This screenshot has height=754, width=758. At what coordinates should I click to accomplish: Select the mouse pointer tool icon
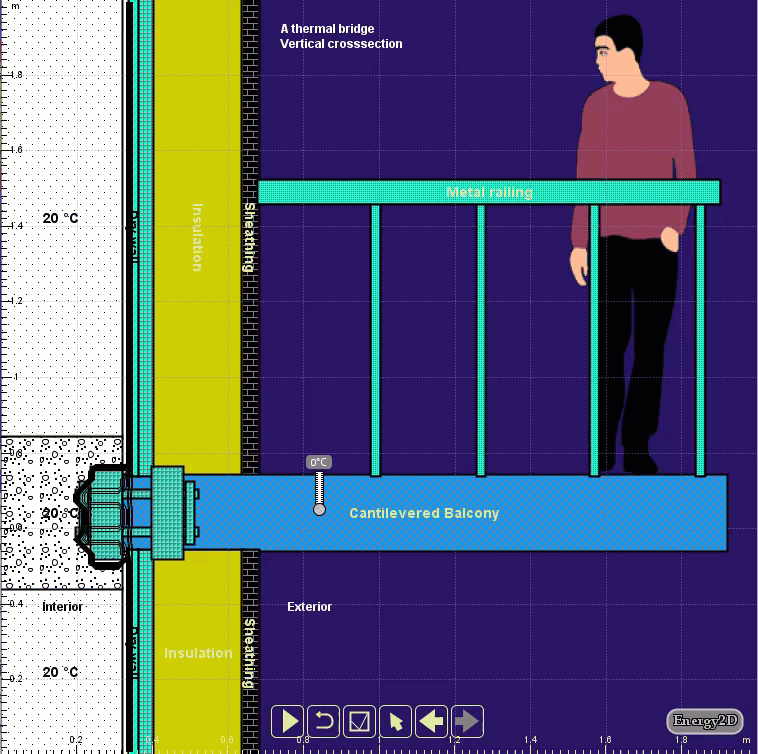[396, 721]
